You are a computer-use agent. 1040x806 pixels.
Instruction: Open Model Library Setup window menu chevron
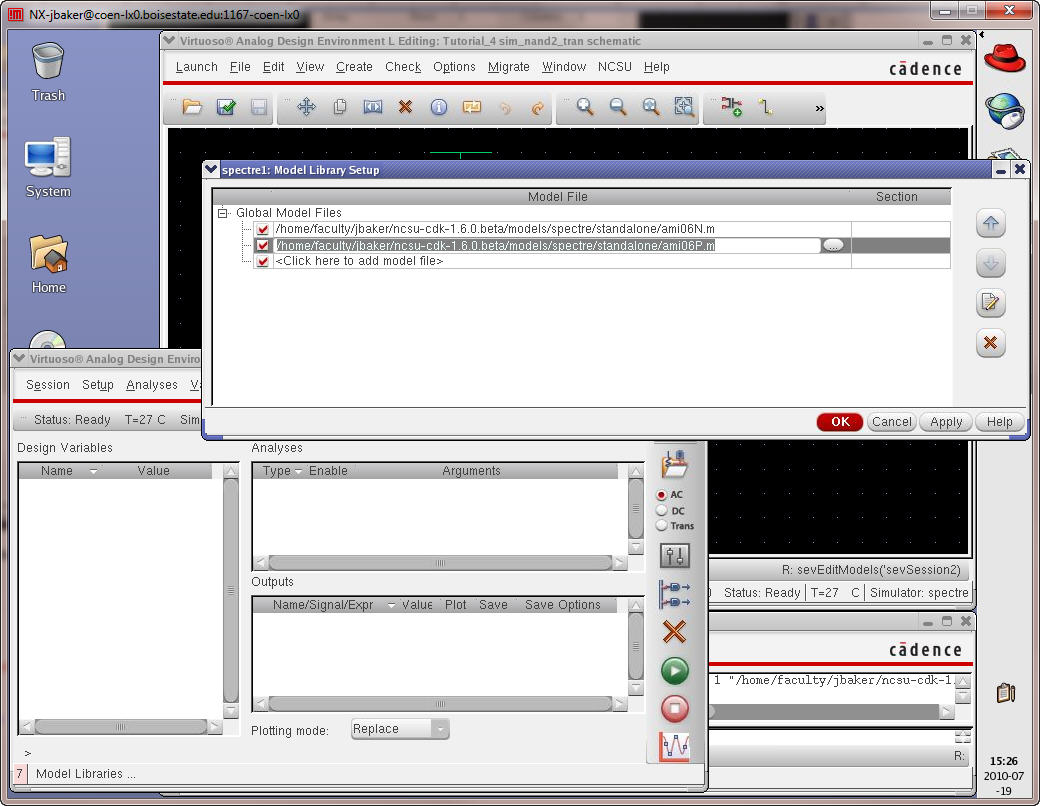click(x=211, y=170)
